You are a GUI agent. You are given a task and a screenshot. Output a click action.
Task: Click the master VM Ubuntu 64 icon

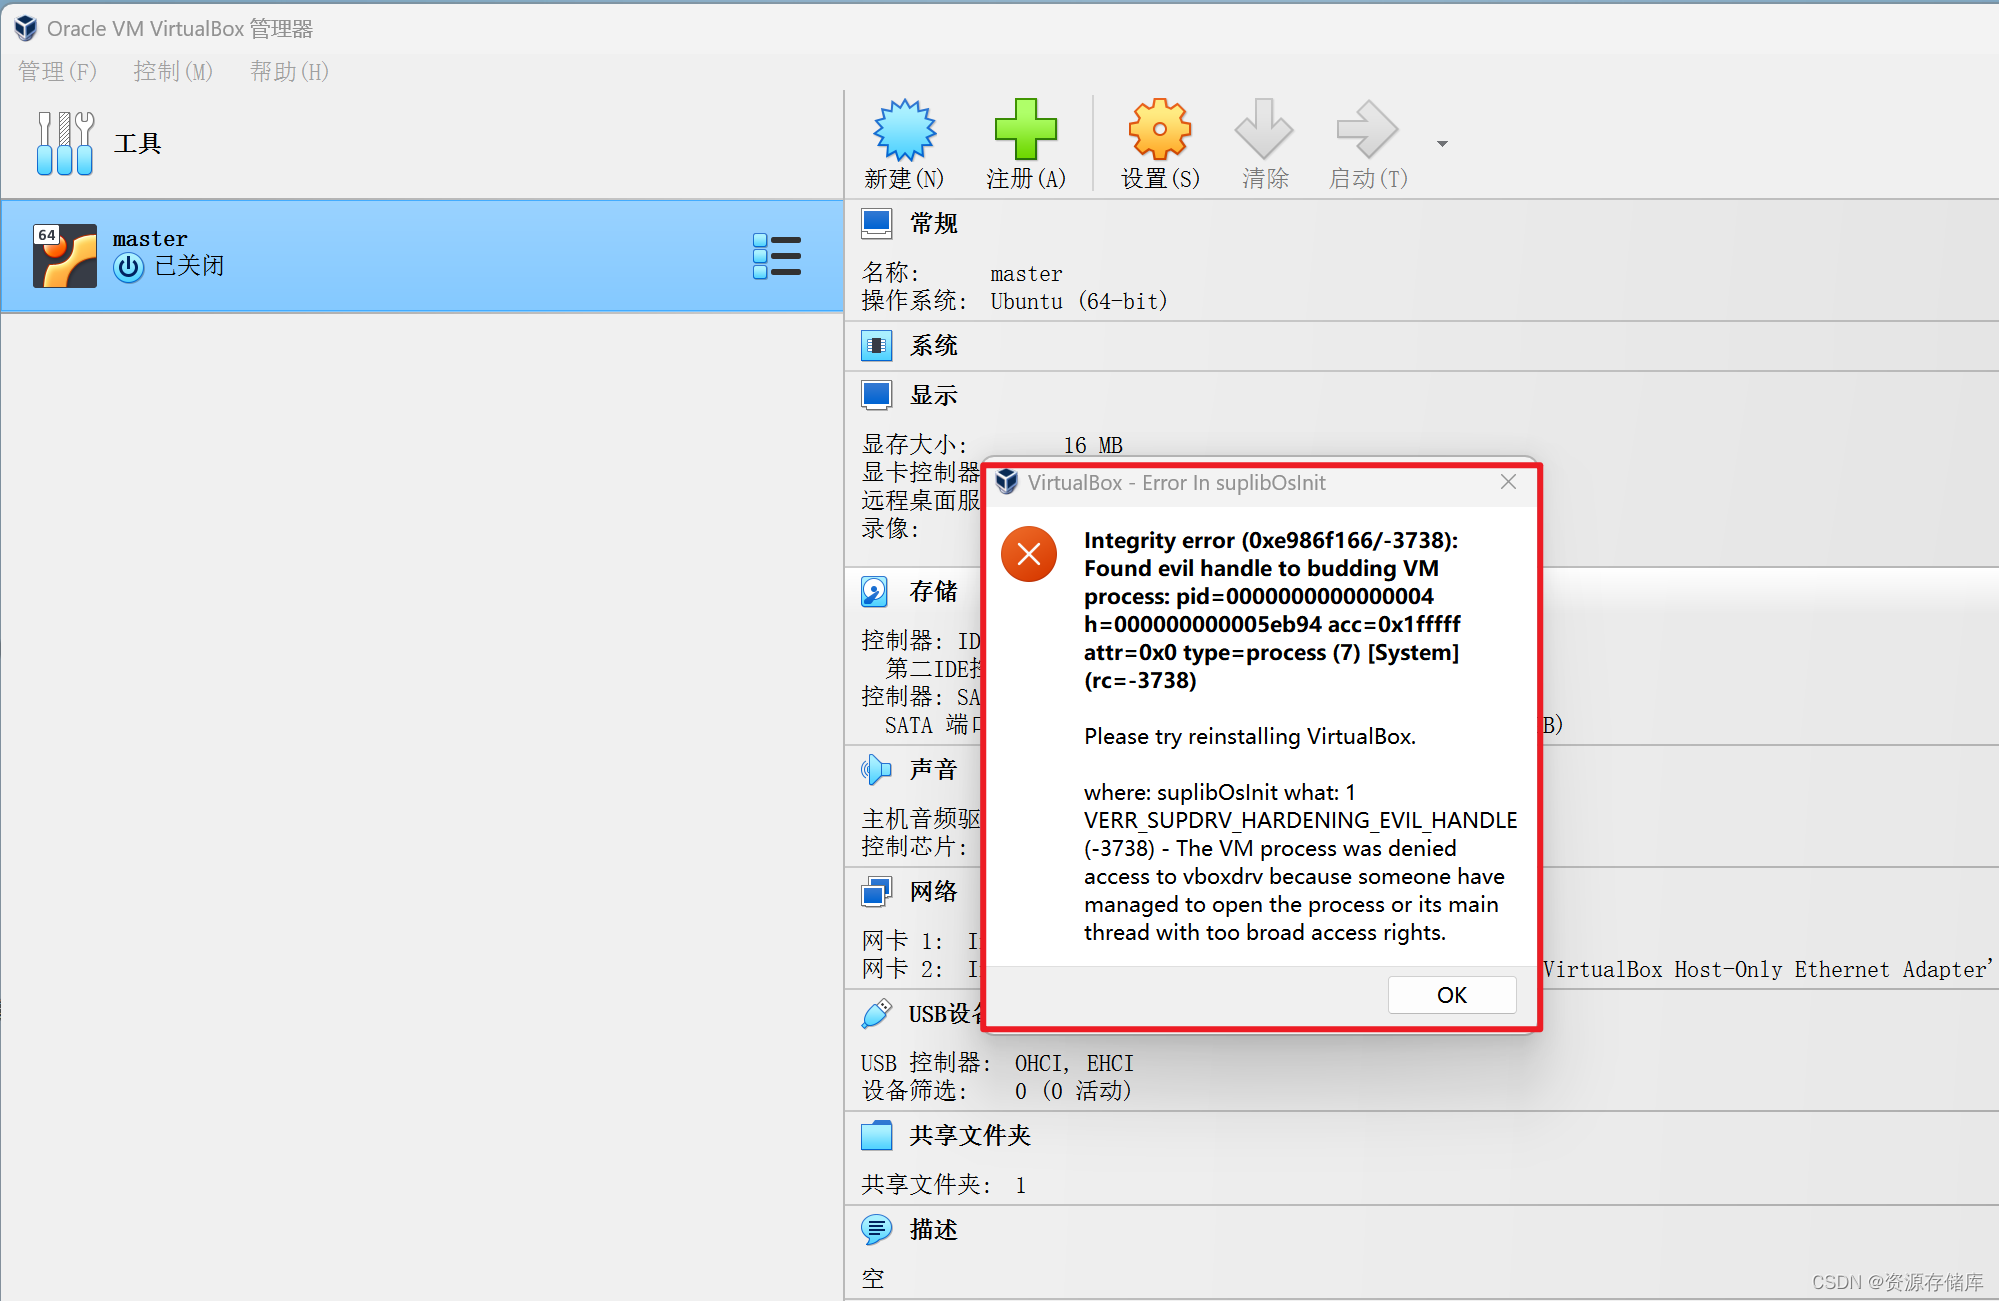65,256
